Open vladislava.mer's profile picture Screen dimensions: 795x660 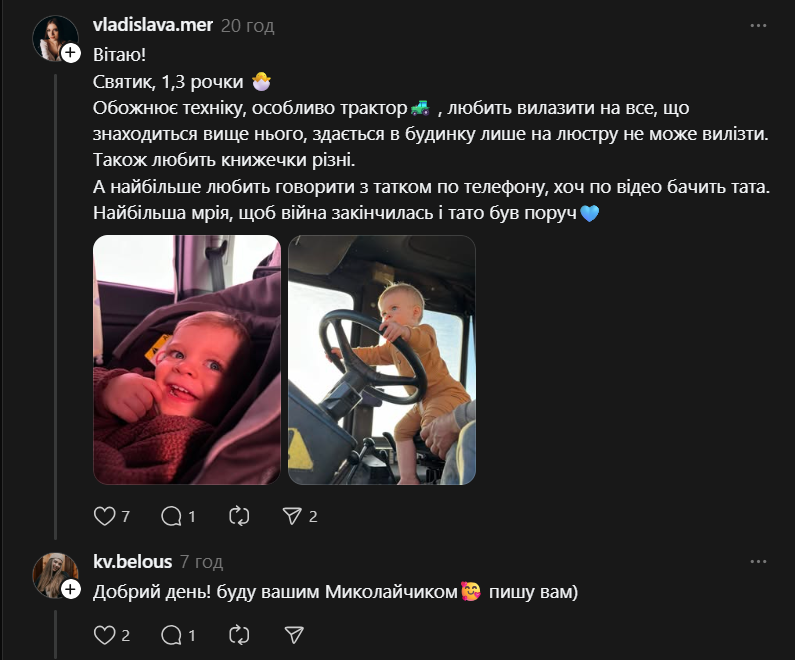click(x=55, y=39)
